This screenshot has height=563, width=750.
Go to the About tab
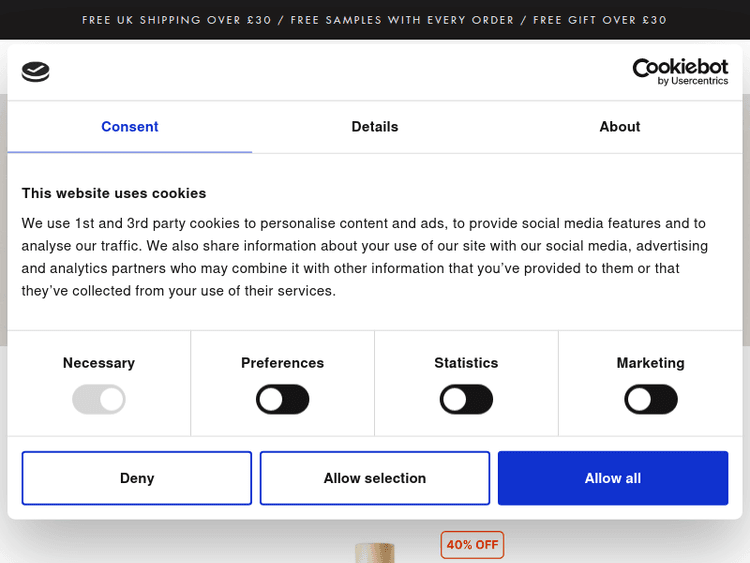pos(619,127)
